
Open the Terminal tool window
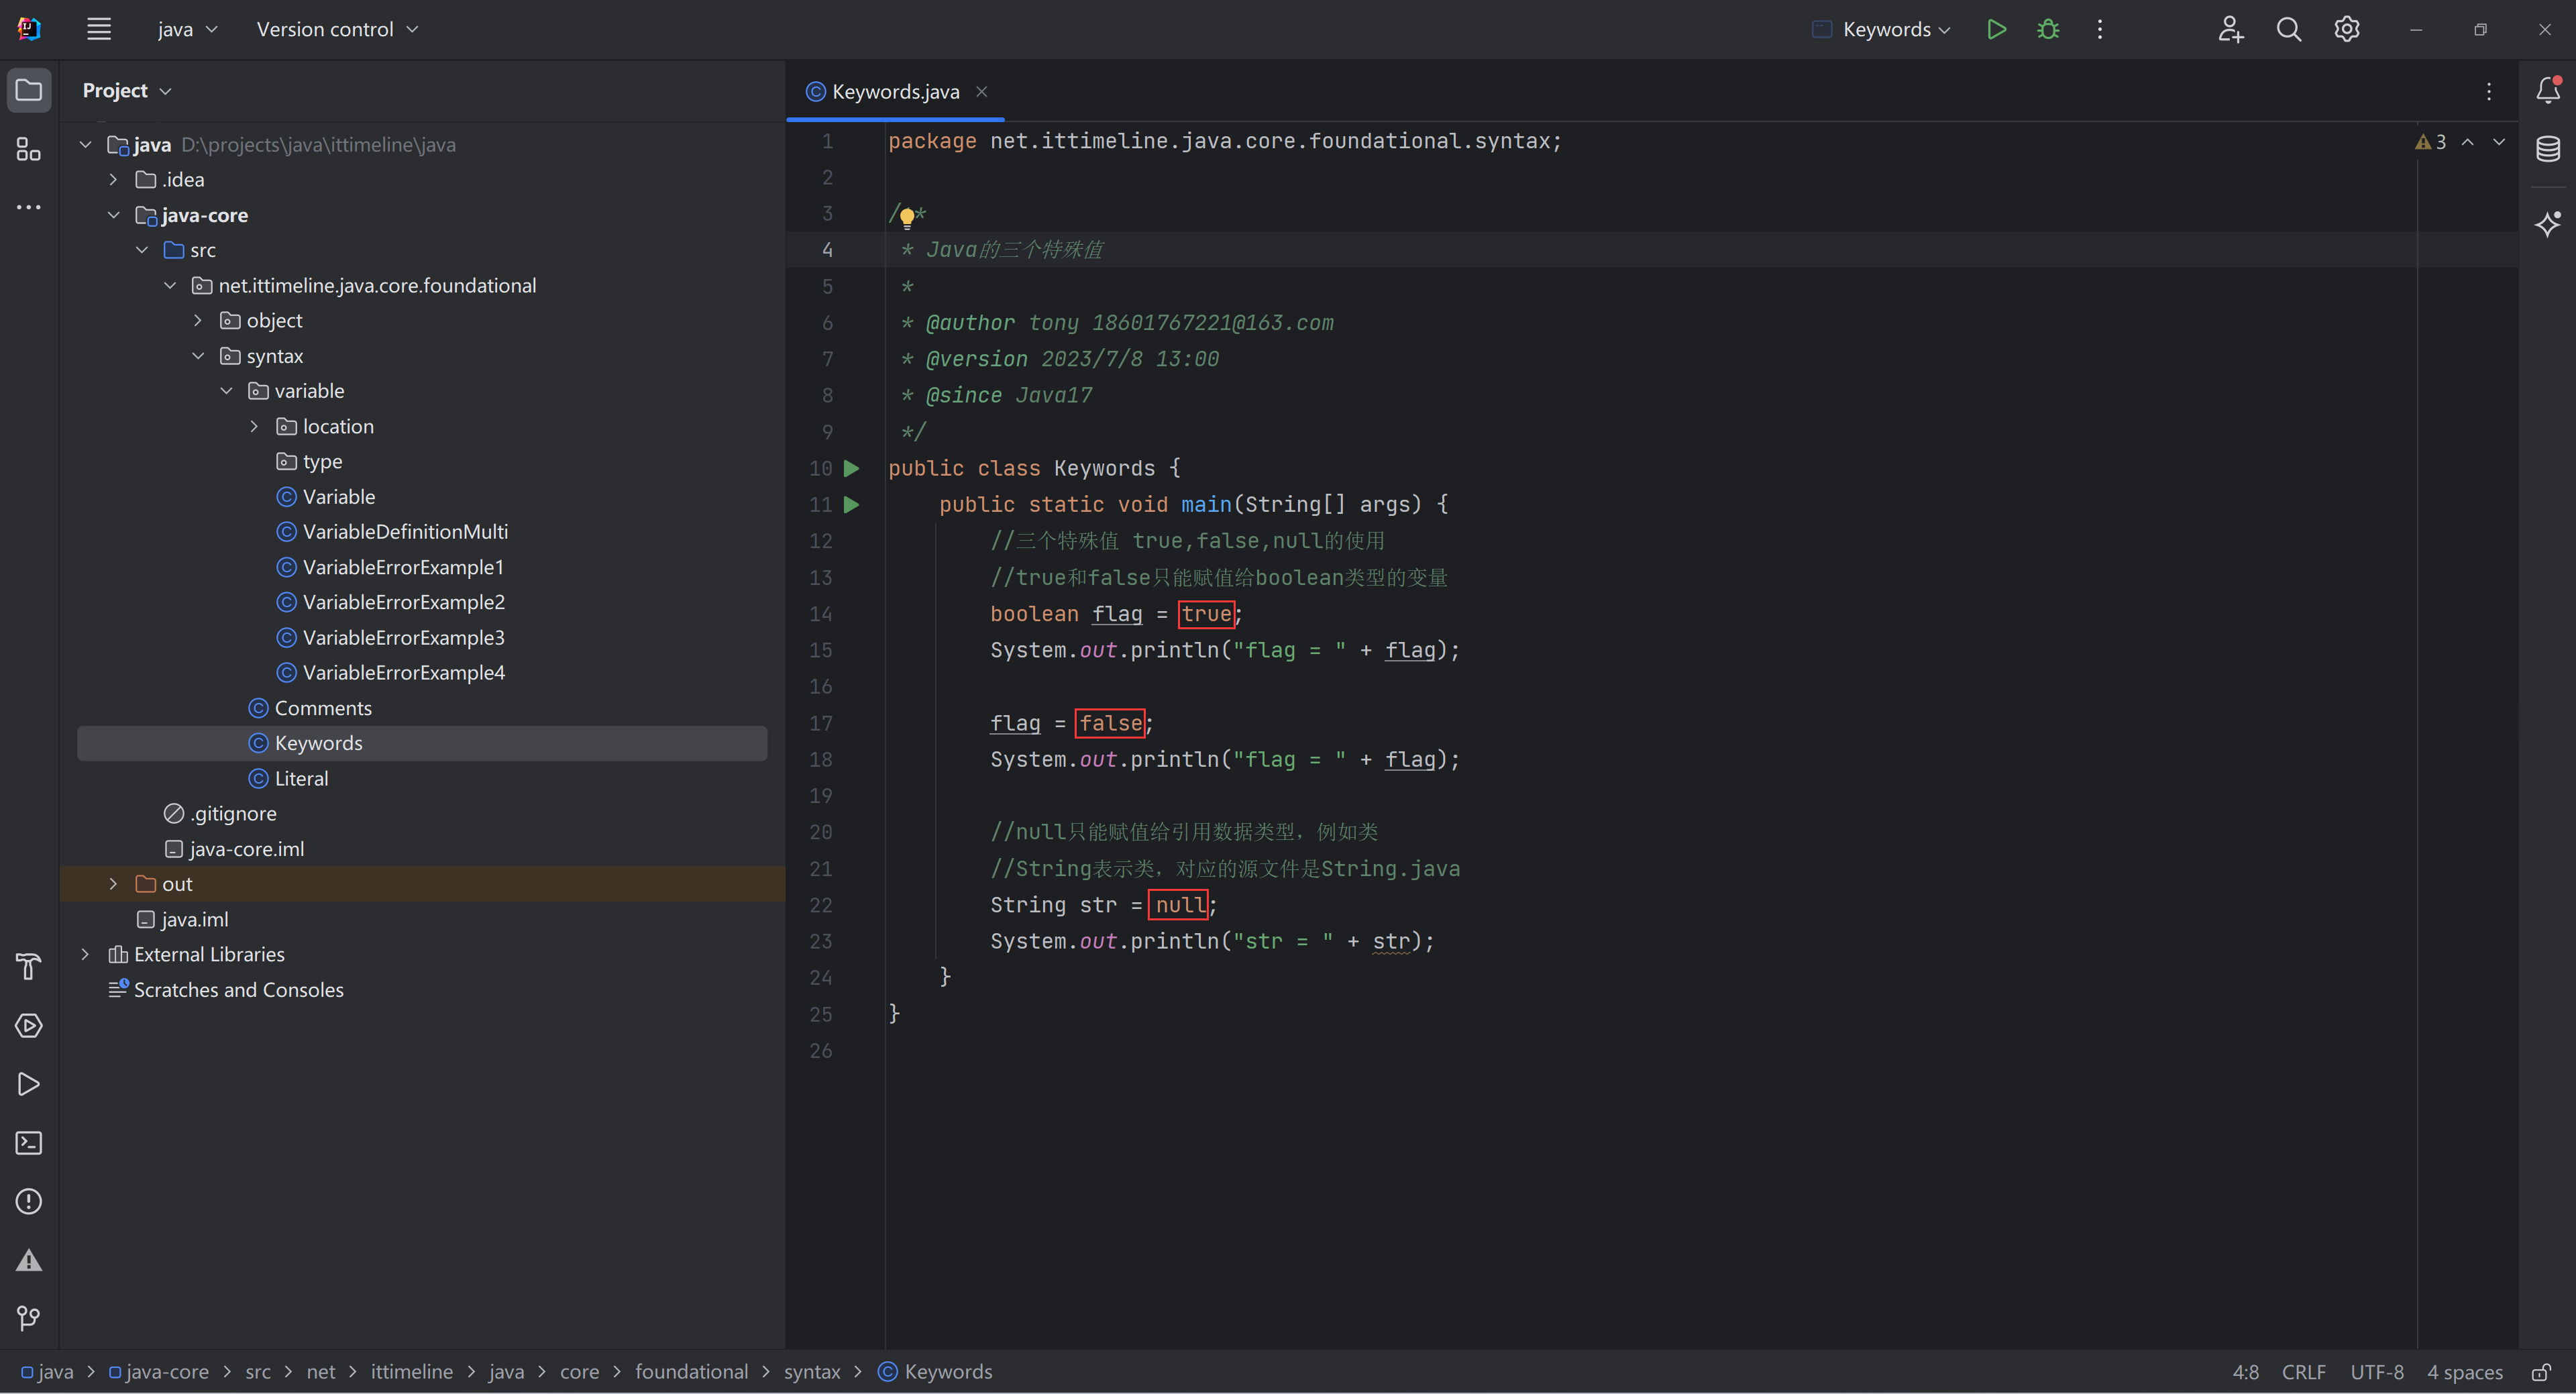pyautogui.click(x=29, y=1143)
